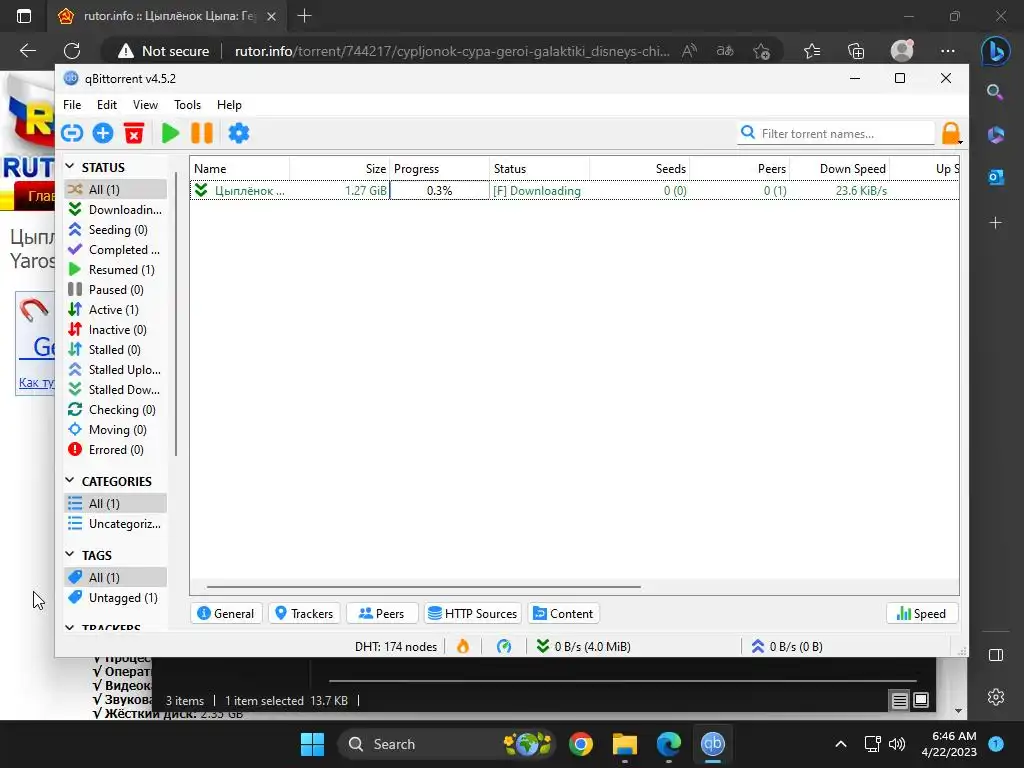Switch to the HTTP Sources tab
1024x768 pixels.
[473, 613]
